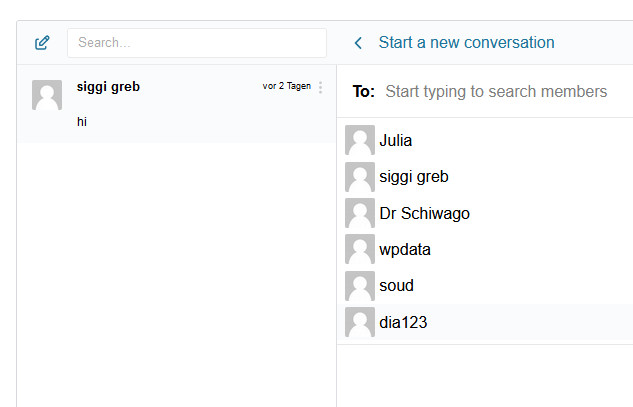The width and height of the screenshot is (633, 407).
Task: Click the 'vor 2 Tagen' timestamp
Action: tap(286, 86)
